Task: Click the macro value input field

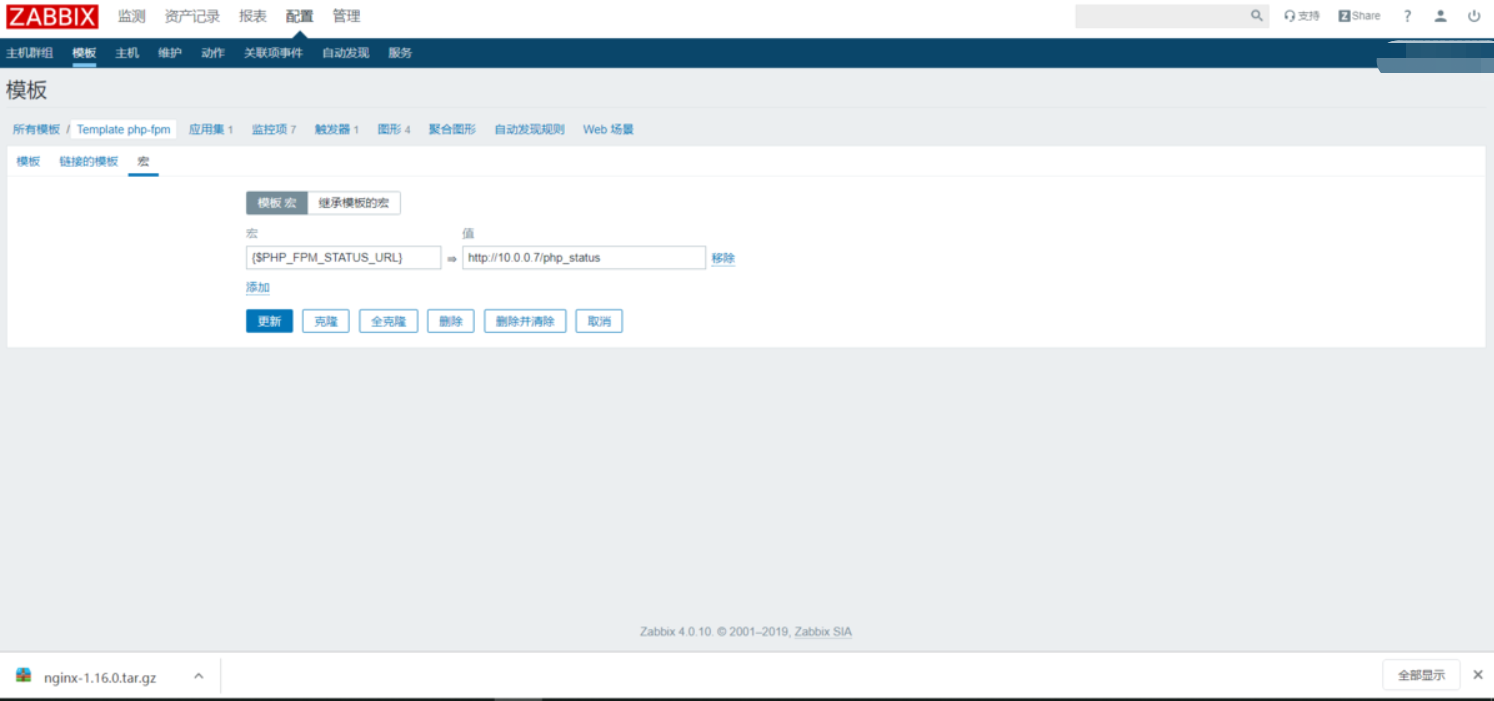Action: 584,257
